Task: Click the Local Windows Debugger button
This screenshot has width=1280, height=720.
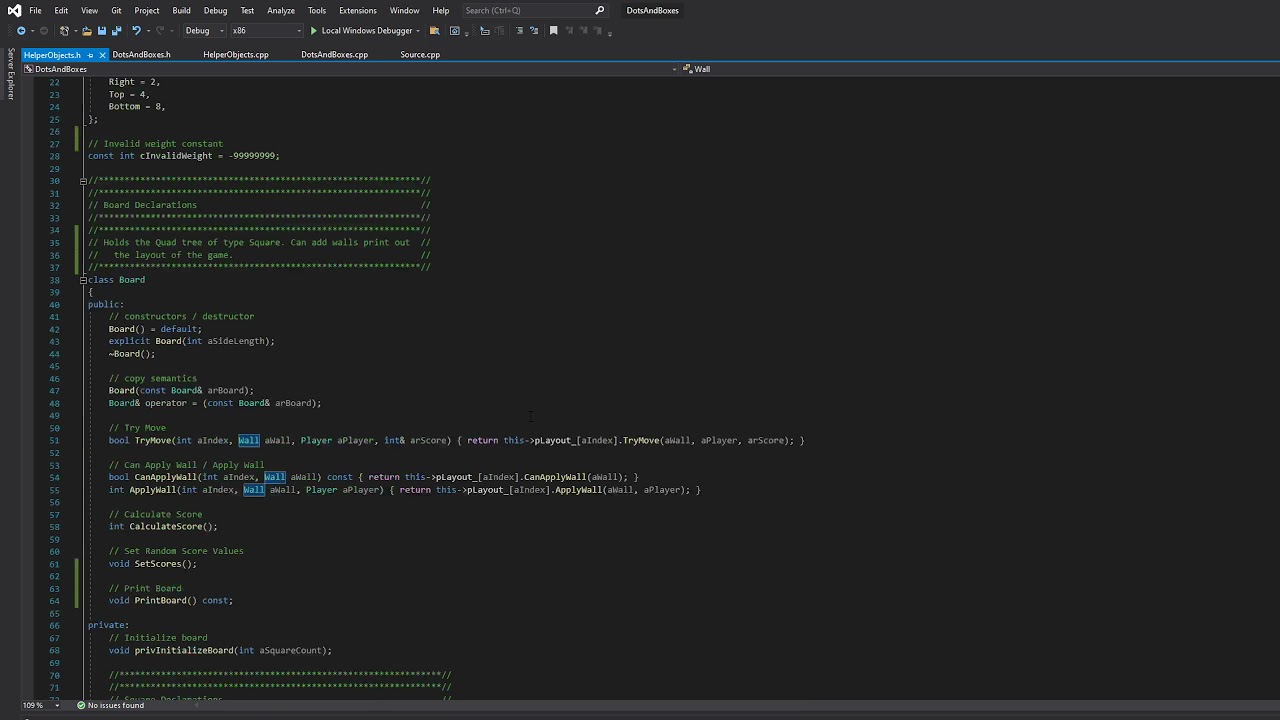Action: click(x=366, y=31)
